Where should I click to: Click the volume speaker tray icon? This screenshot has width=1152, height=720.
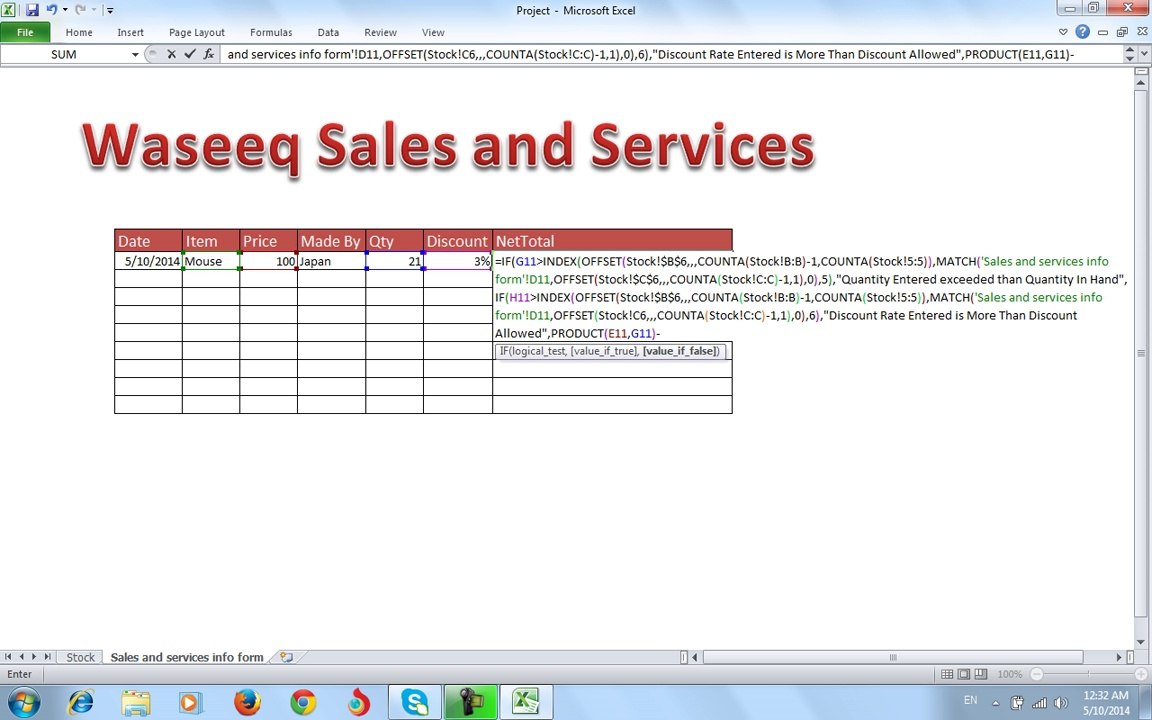[x=1060, y=702]
